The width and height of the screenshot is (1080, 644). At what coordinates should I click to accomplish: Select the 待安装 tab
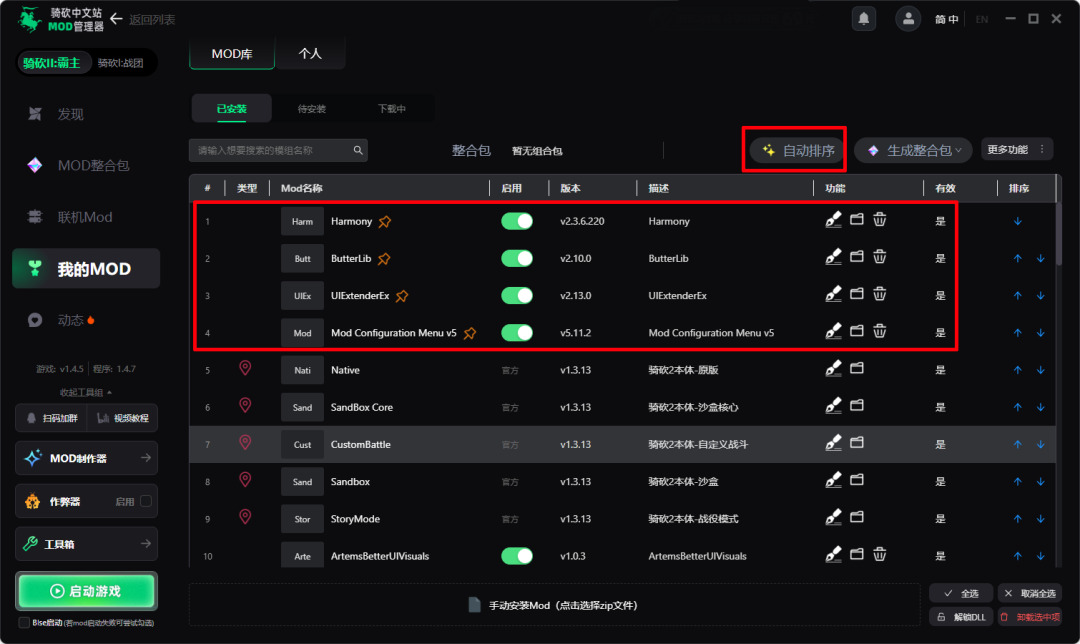pos(311,109)
